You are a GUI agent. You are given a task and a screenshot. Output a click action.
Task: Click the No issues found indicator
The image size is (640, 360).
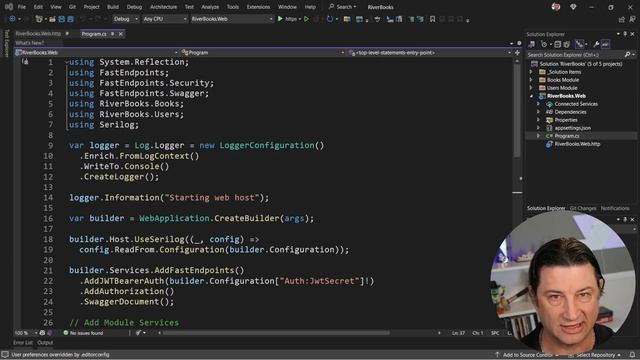pyautogui.click(x=83, y=333)
